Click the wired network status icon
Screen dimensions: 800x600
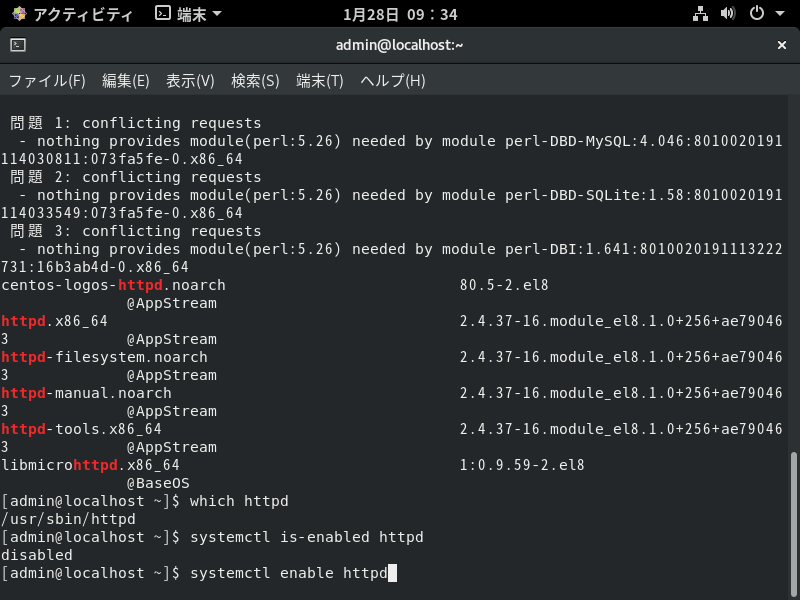pyautogui.click(x=700, y=14)
